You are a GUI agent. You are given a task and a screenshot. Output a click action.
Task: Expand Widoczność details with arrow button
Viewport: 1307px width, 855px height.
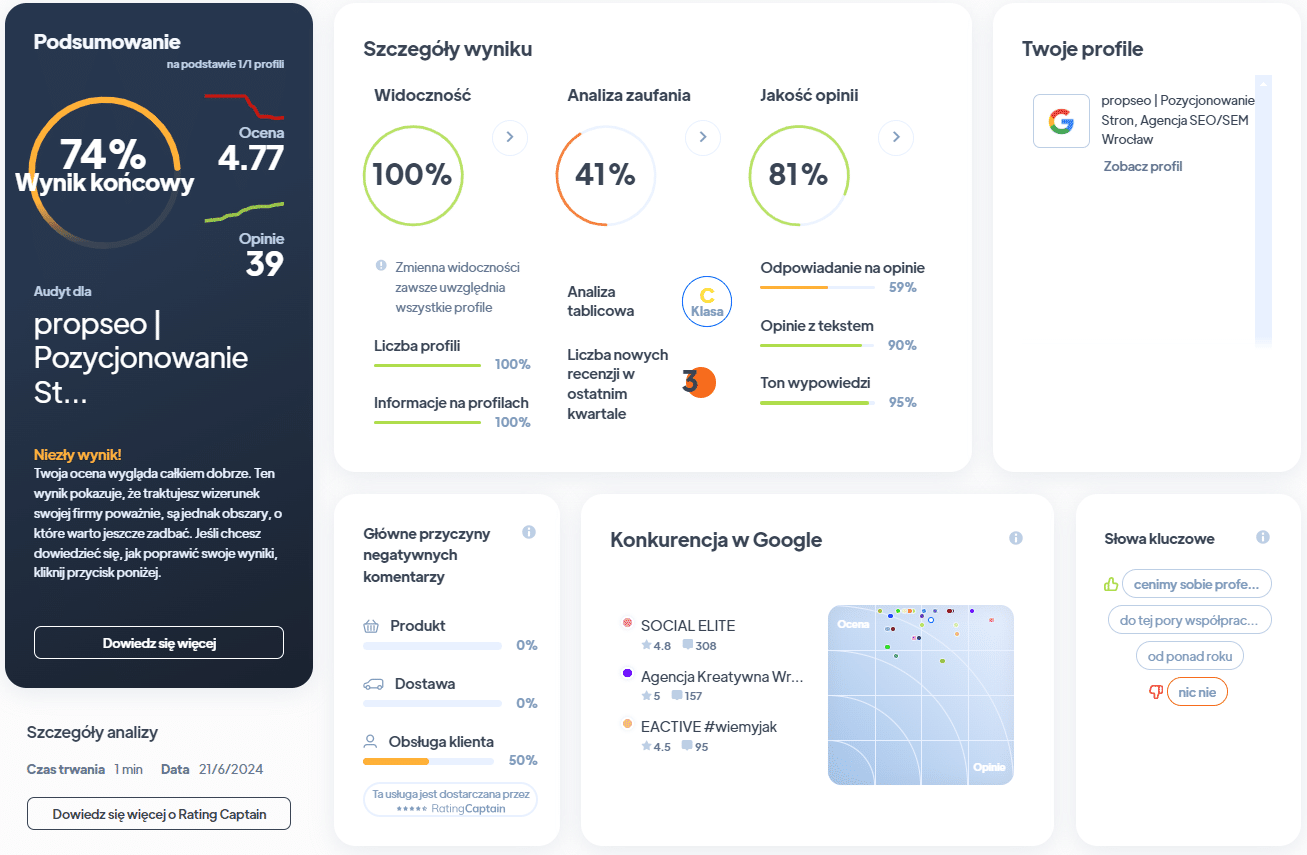510,137
